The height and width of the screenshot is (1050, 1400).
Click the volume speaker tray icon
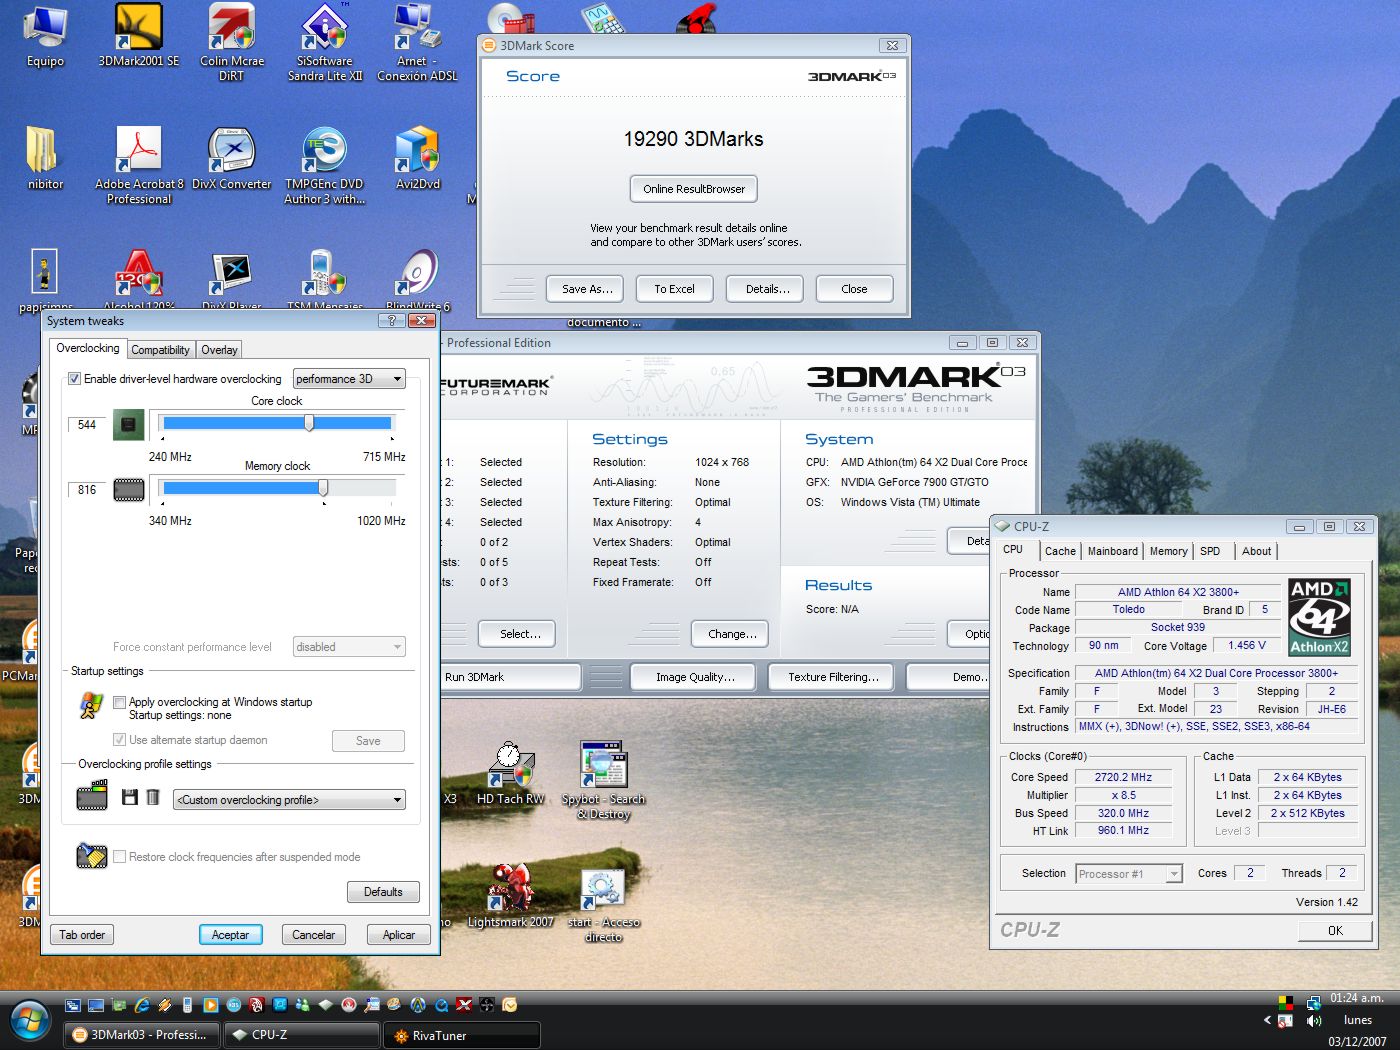coord(1313,1021)
